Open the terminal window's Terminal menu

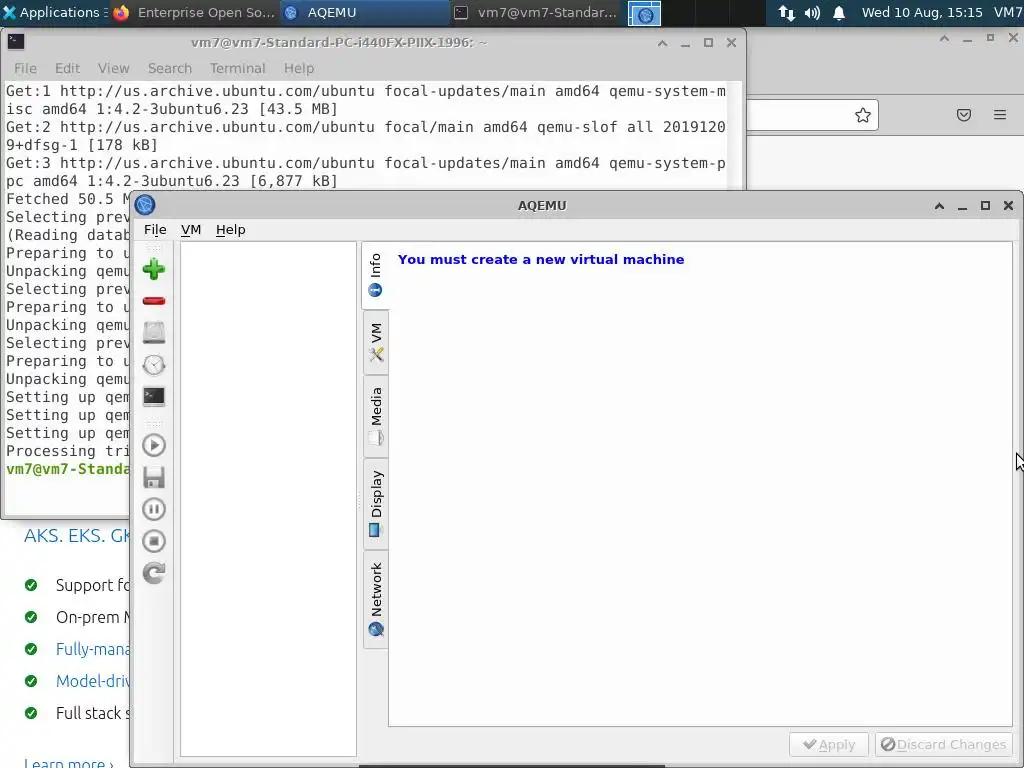pyautogui.click(x=237, y=68)
